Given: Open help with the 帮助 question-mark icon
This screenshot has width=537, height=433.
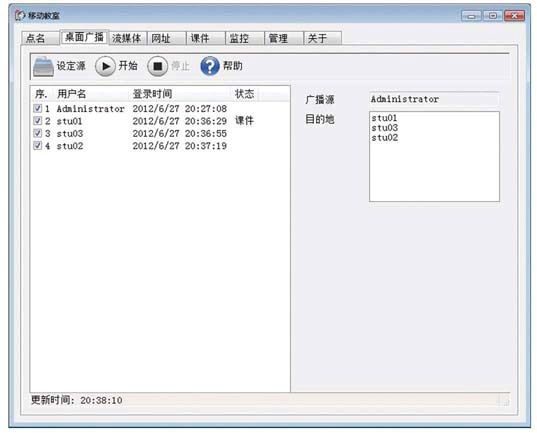Looking at the screenshot, I should (x=210, y=66).
